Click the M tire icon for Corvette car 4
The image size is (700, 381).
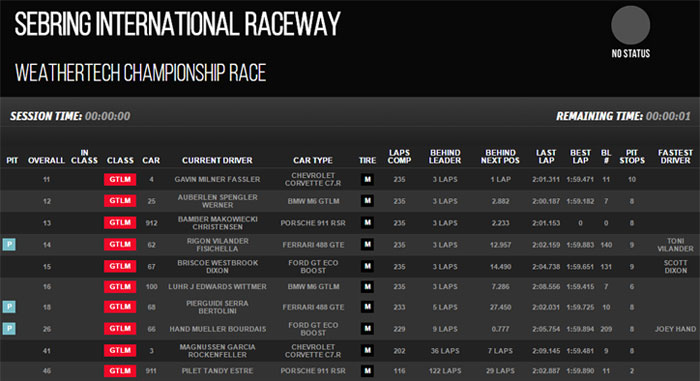click(x=367, y=180)
